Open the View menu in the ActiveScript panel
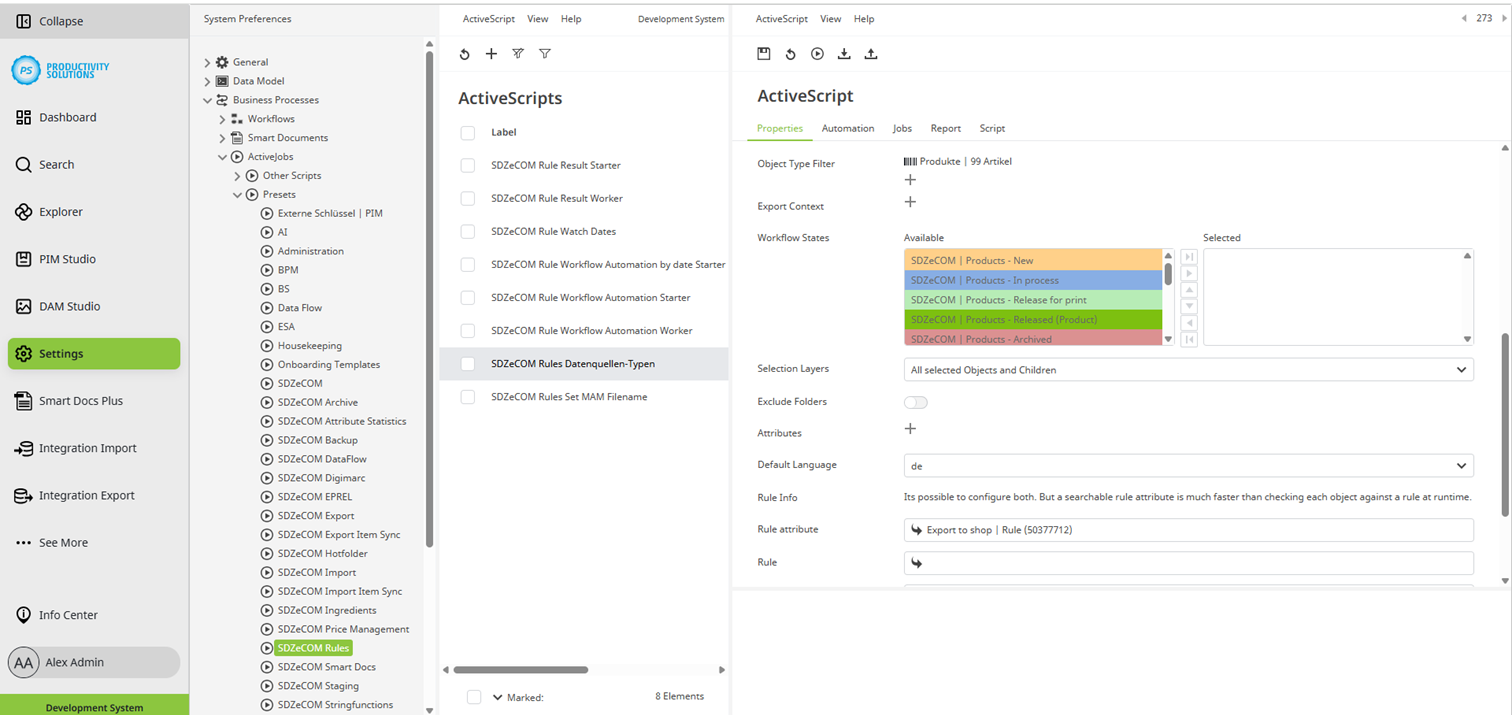1512x715 pixels. click(830, 18)
